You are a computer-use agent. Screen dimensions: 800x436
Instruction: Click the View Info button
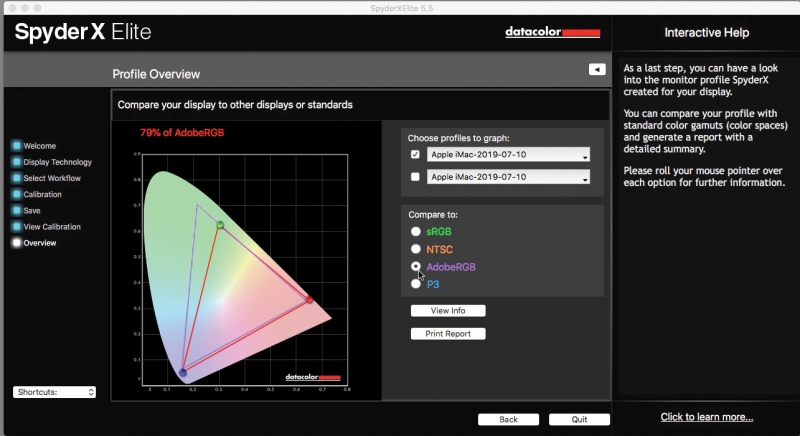[x=448, y=311]
